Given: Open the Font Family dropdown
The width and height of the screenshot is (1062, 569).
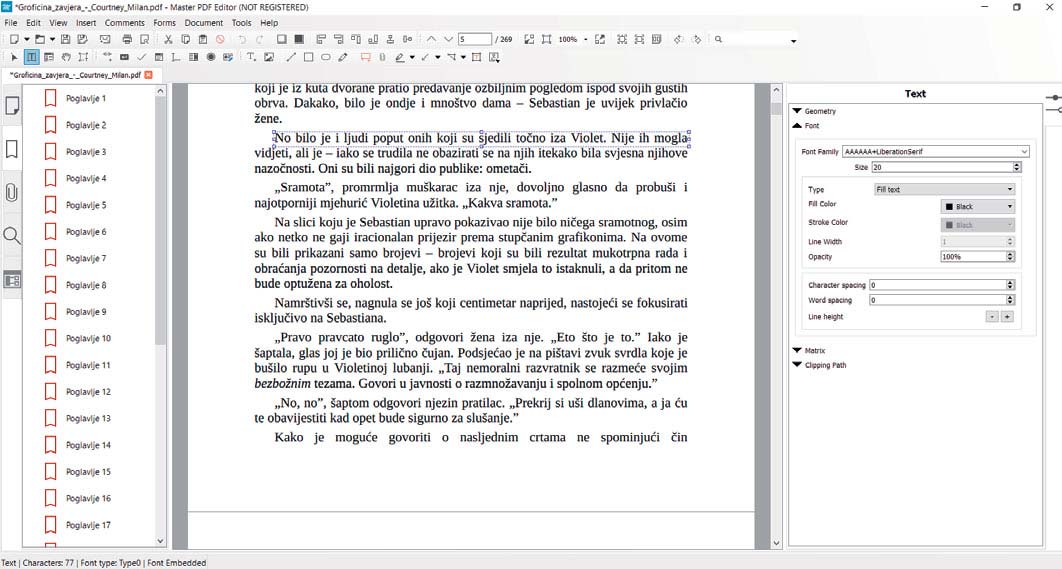Looking at the screenshot, I should tap(935, 151).
